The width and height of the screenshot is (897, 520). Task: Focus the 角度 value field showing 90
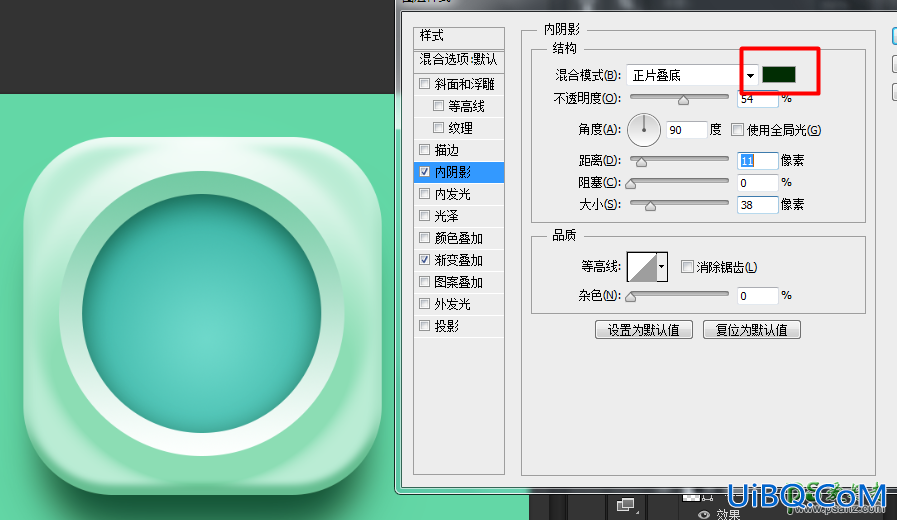[687, 130]
